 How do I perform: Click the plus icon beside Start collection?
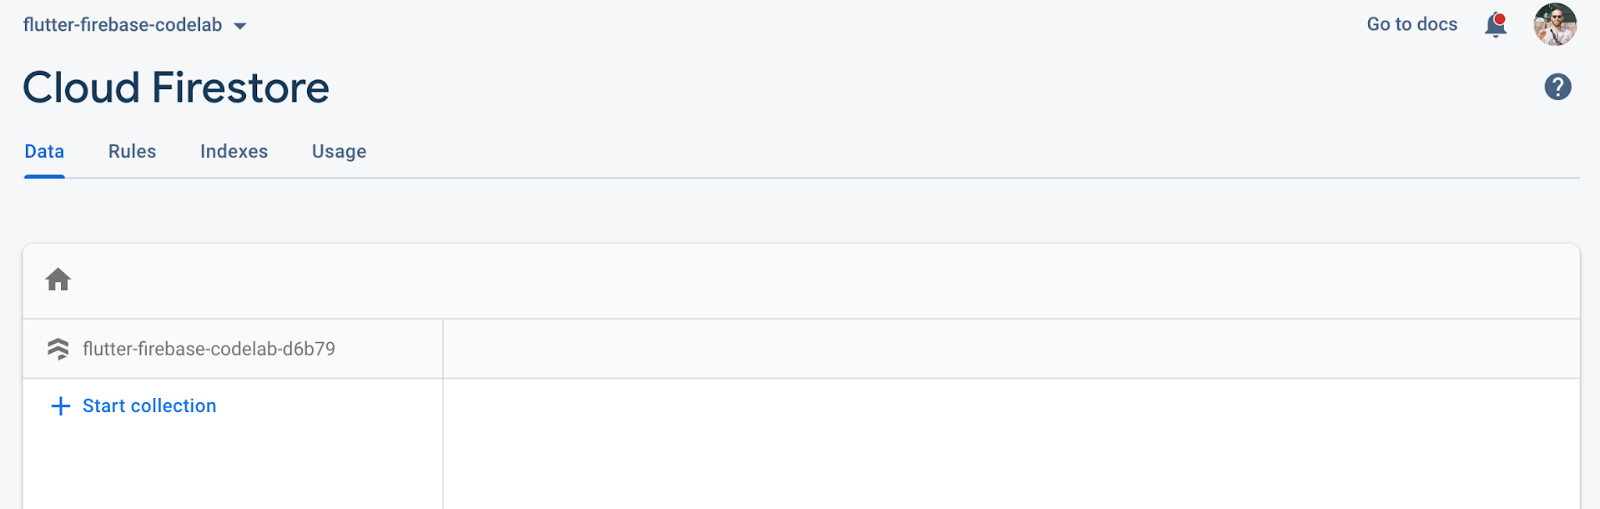tap(61, 406)
